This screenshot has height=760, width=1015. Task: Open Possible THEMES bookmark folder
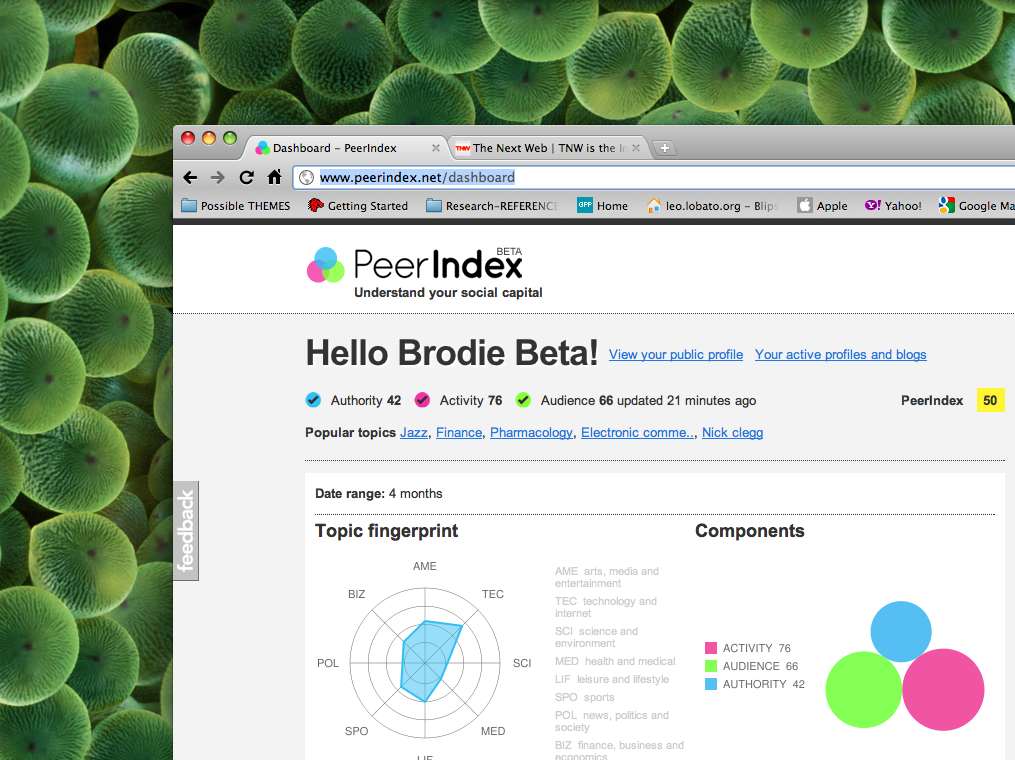236,206
